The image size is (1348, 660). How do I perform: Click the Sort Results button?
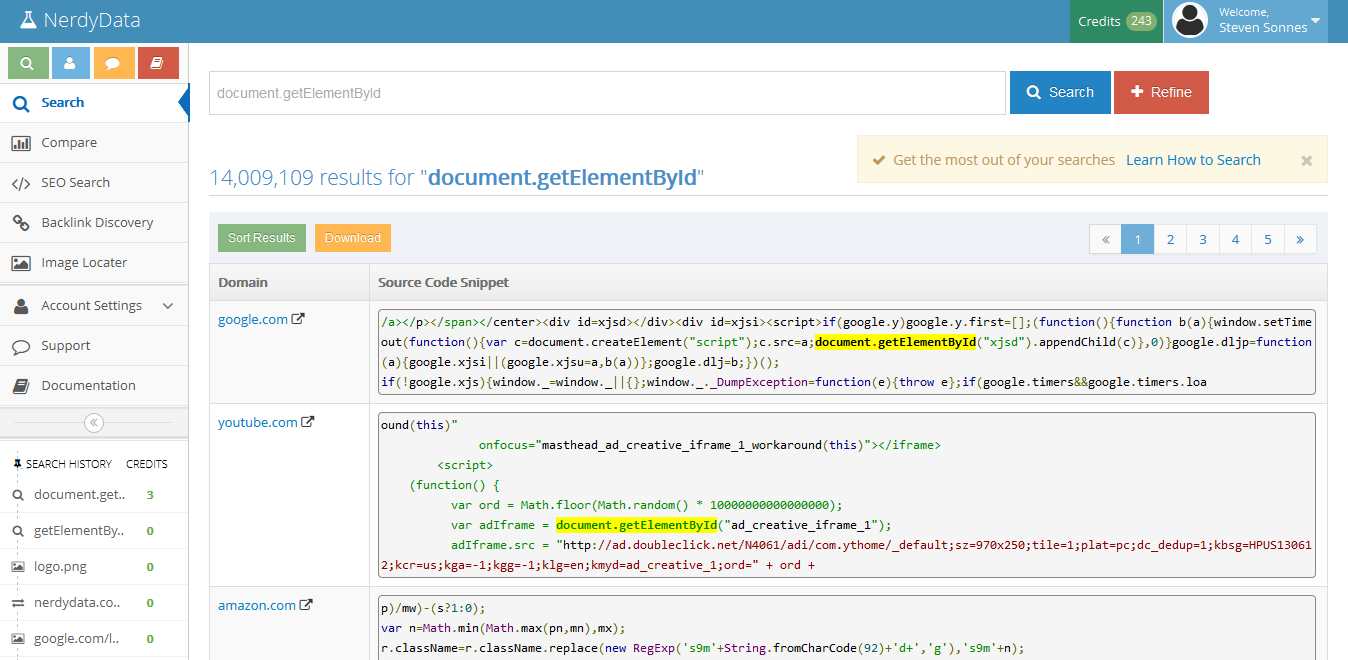point(262,238)
